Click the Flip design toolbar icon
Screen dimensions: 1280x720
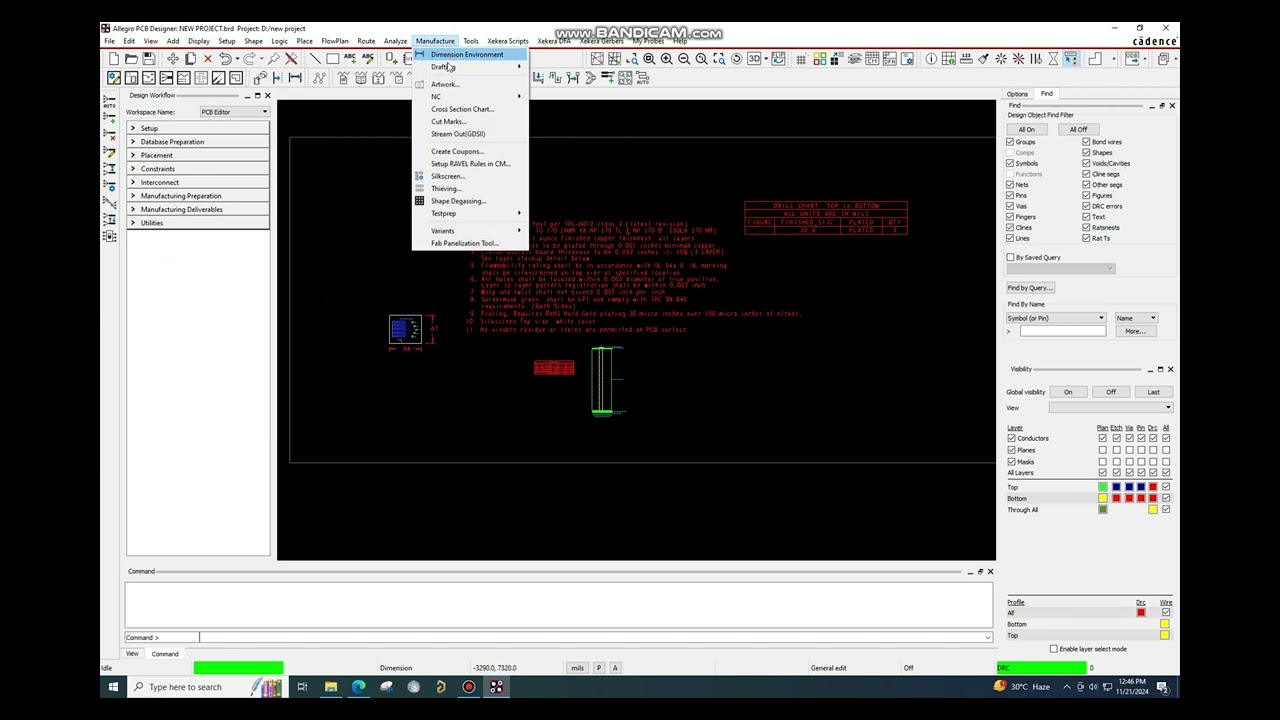(779, 59)
